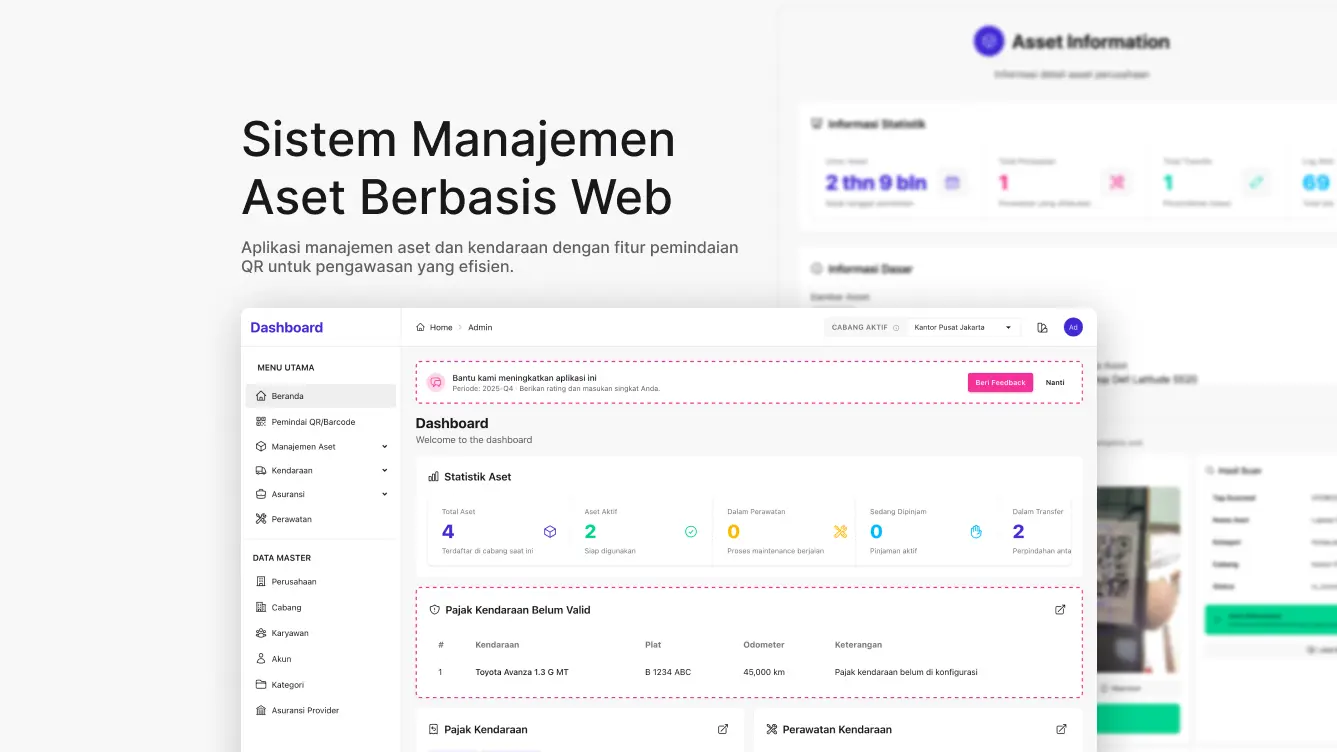Click the theme icon beside user avatar
The height and width of the screenshot is (752, 1337).
click(1042, 328)
